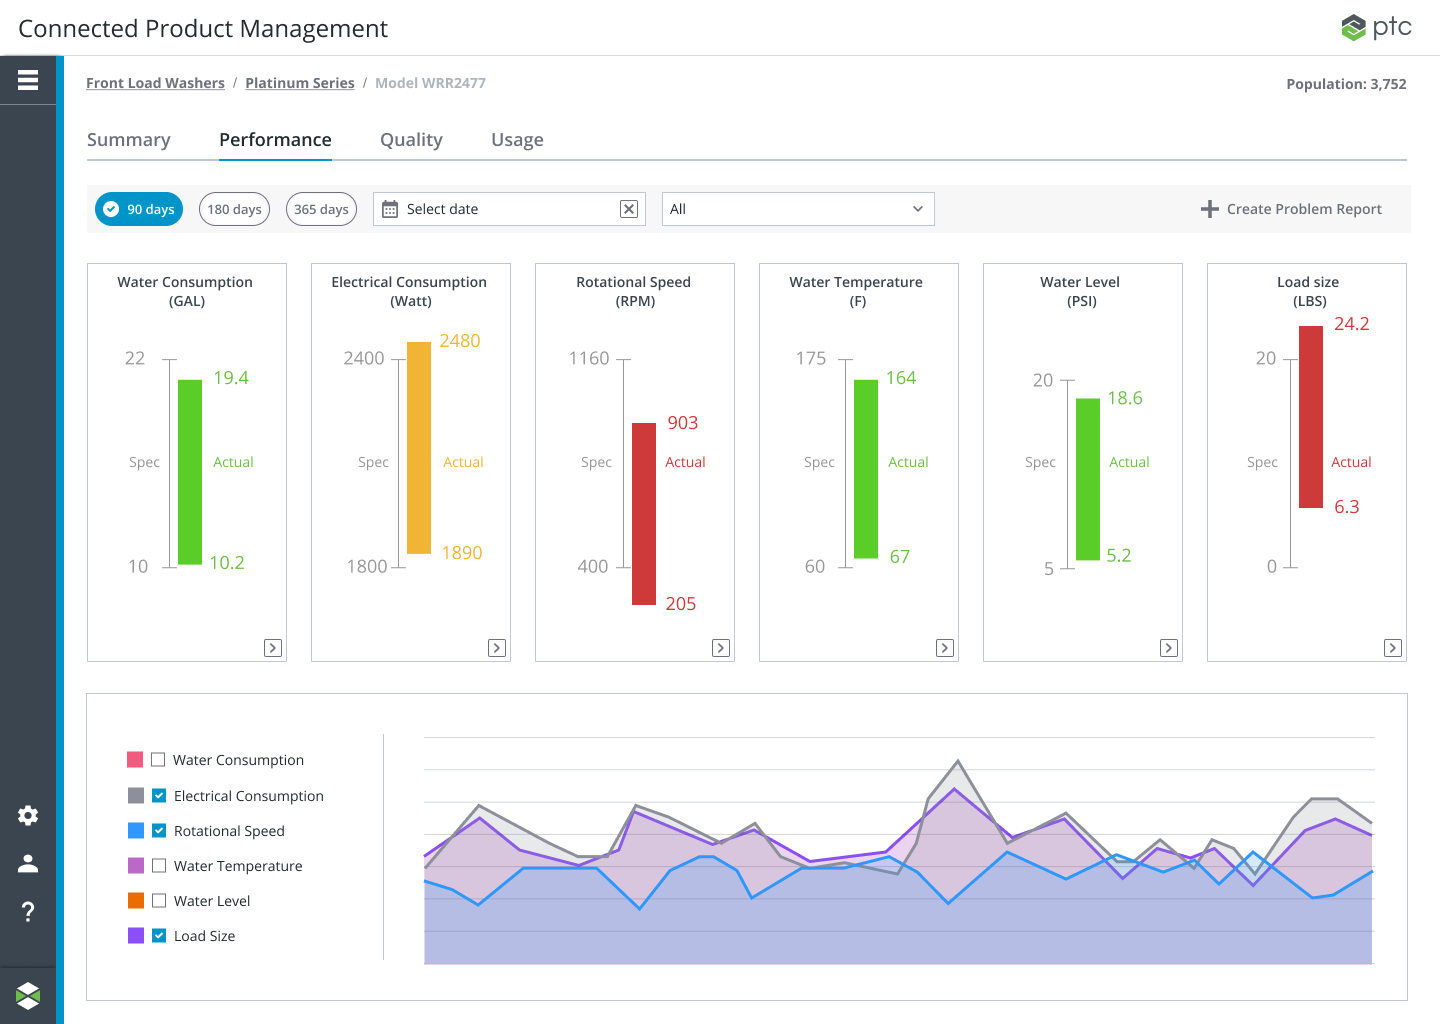Uncheck Load Size in legend
This screenshot has height=1024, width=1440.
[159, 936]
